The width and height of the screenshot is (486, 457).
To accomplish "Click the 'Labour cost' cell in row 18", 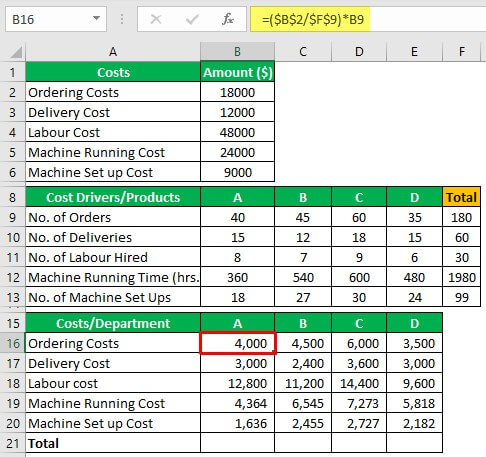I will click(x=113, y=383).
